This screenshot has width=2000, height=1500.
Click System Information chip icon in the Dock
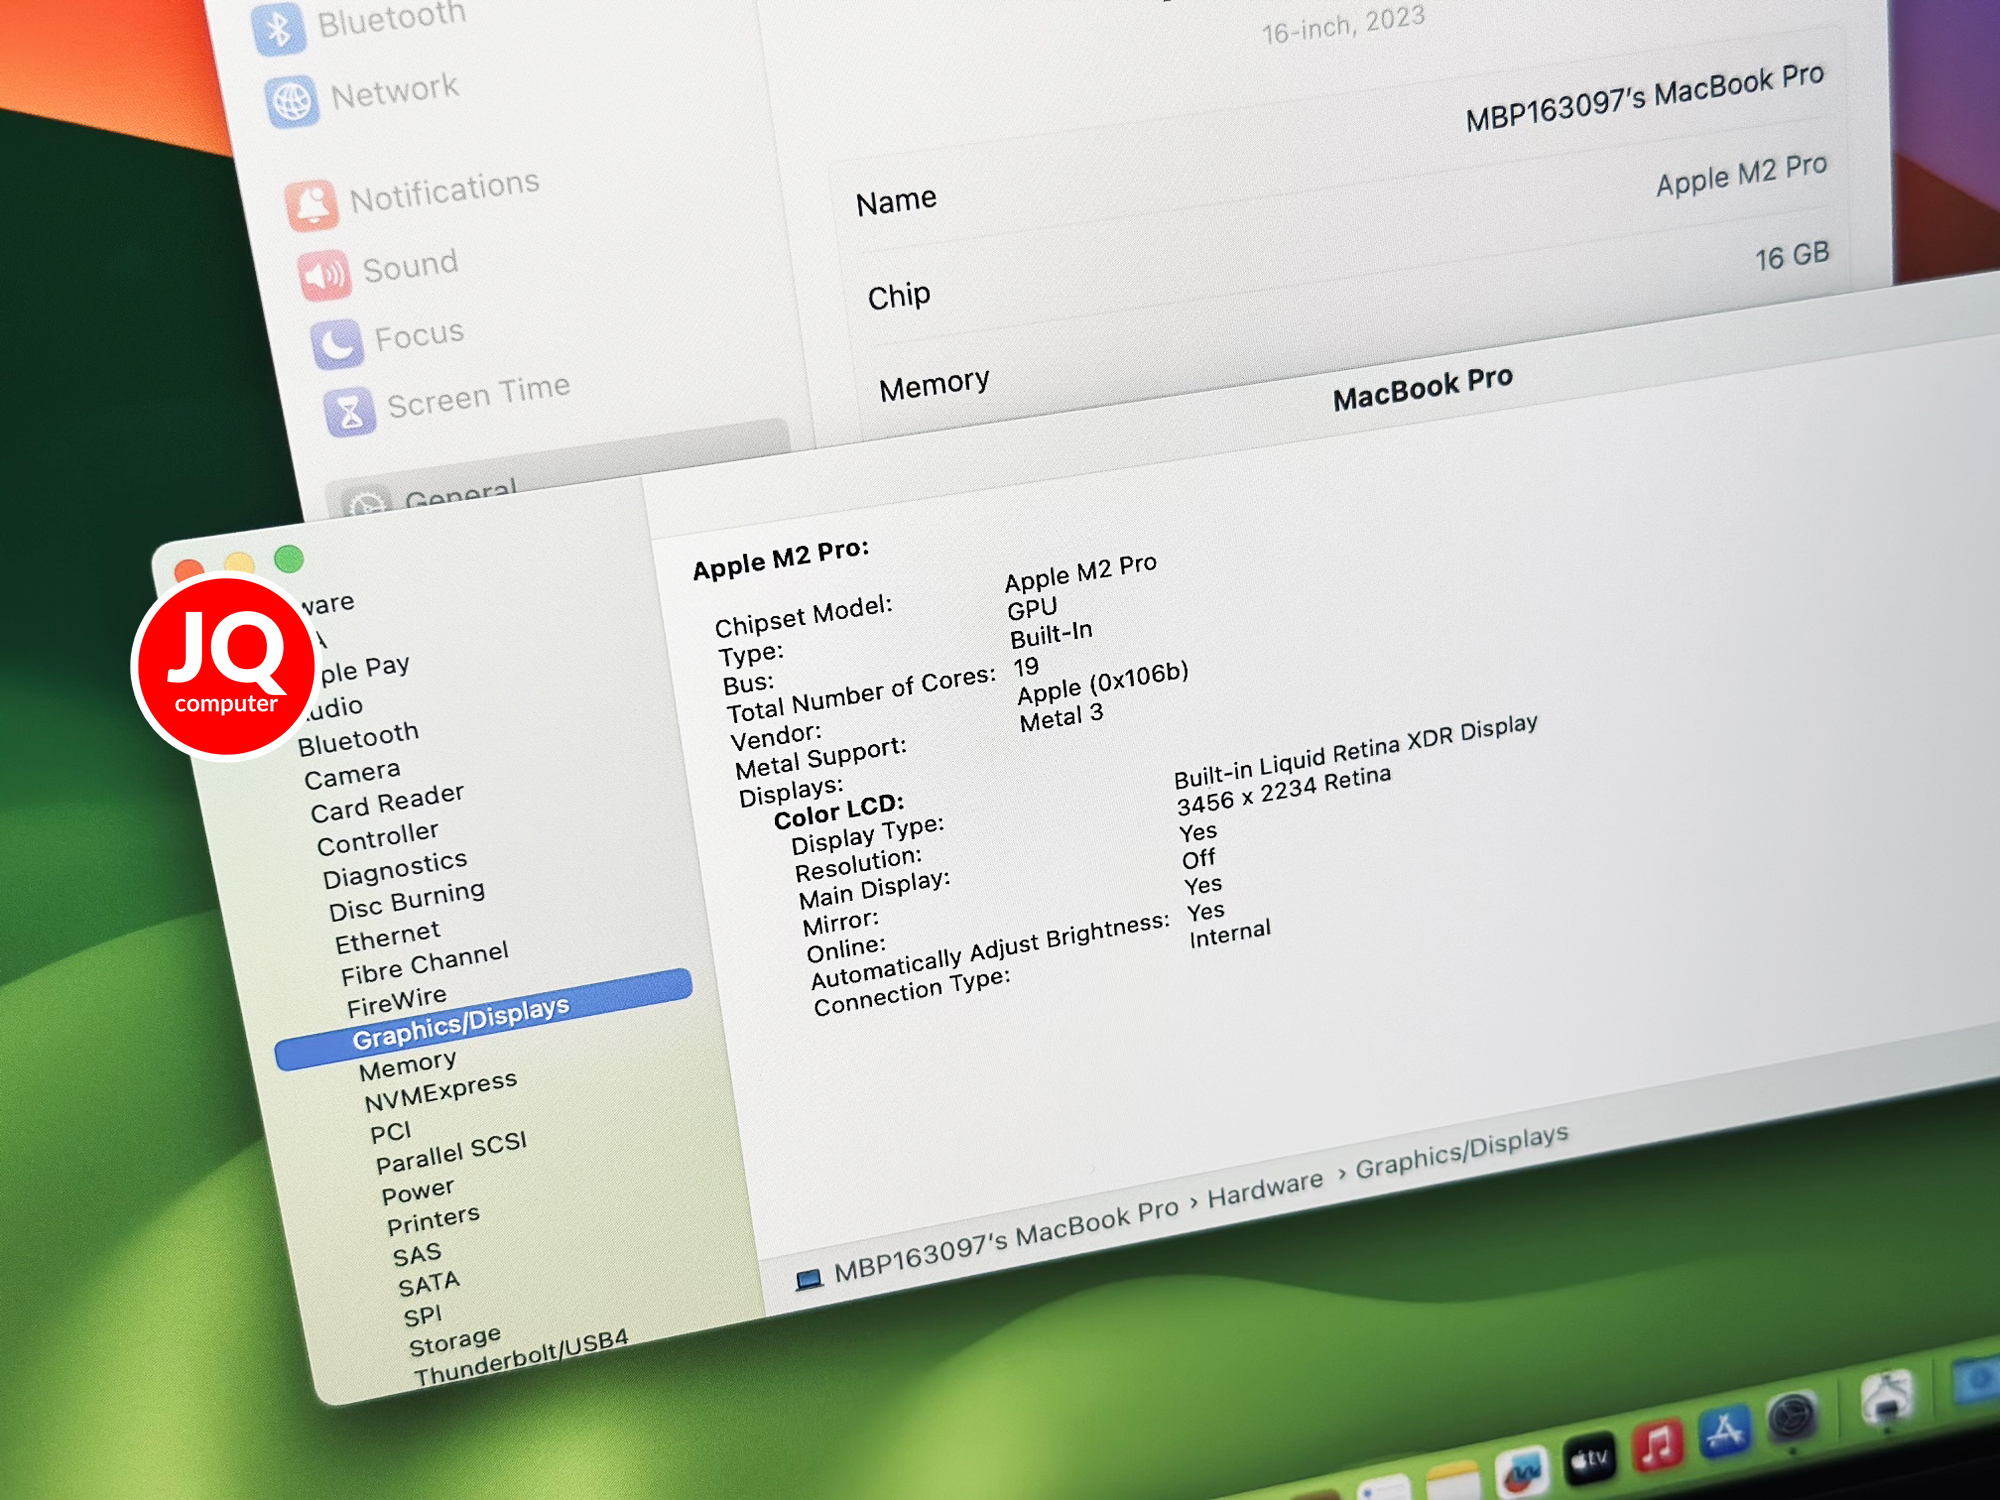[x=1887, y=1395]
